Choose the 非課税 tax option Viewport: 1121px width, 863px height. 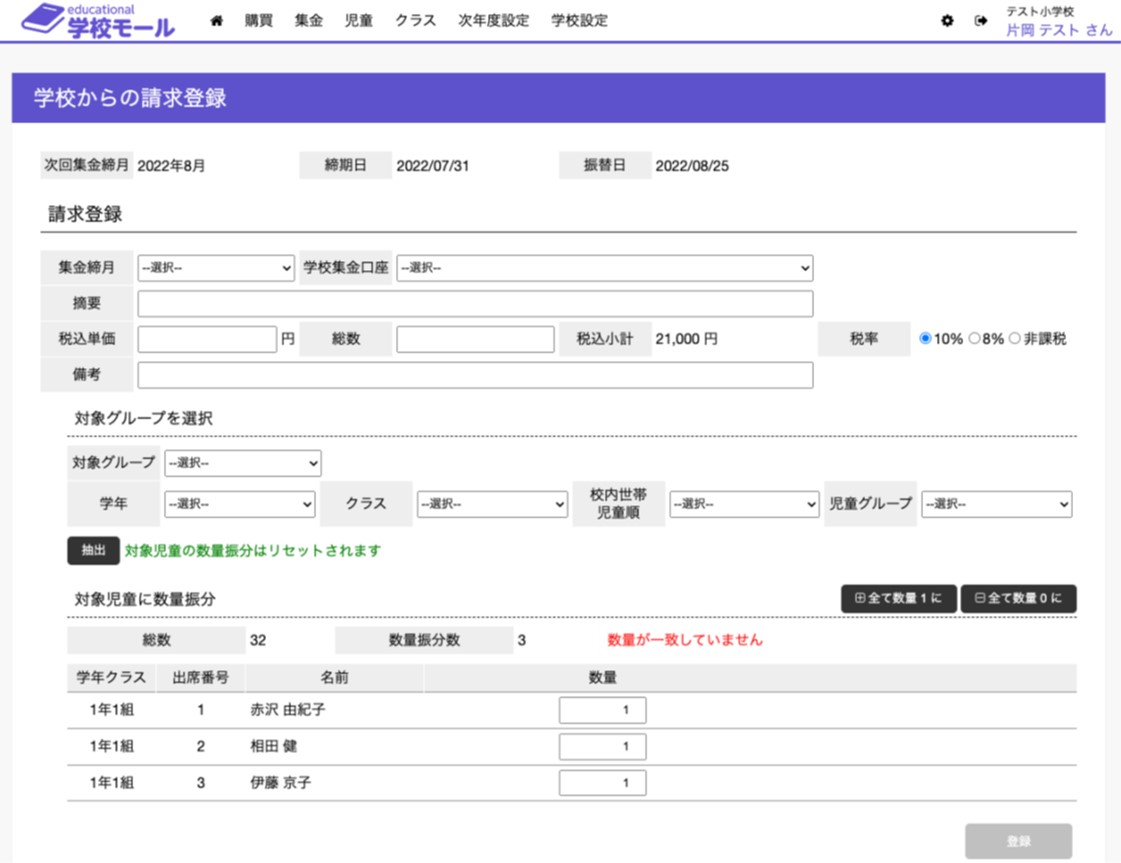tap(1015, 339)
